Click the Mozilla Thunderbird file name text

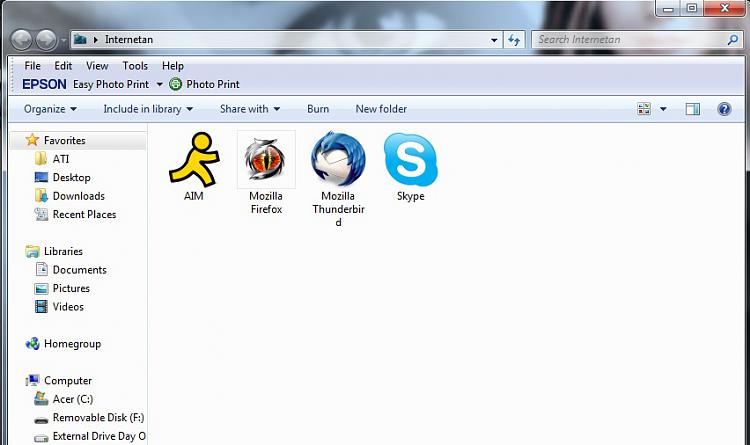coord(338,209)
